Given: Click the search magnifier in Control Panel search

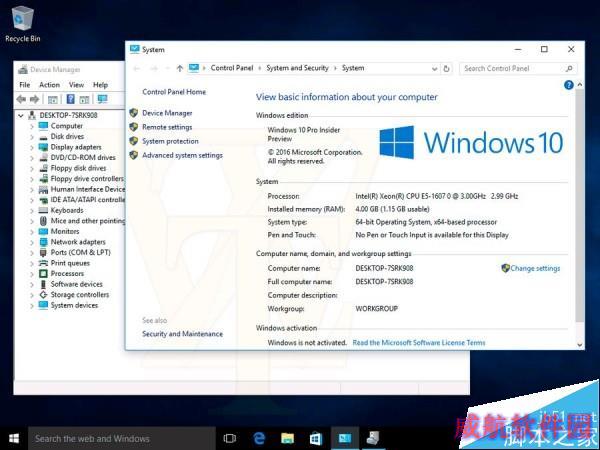Looking at the screenshot, I should (569, 68).
